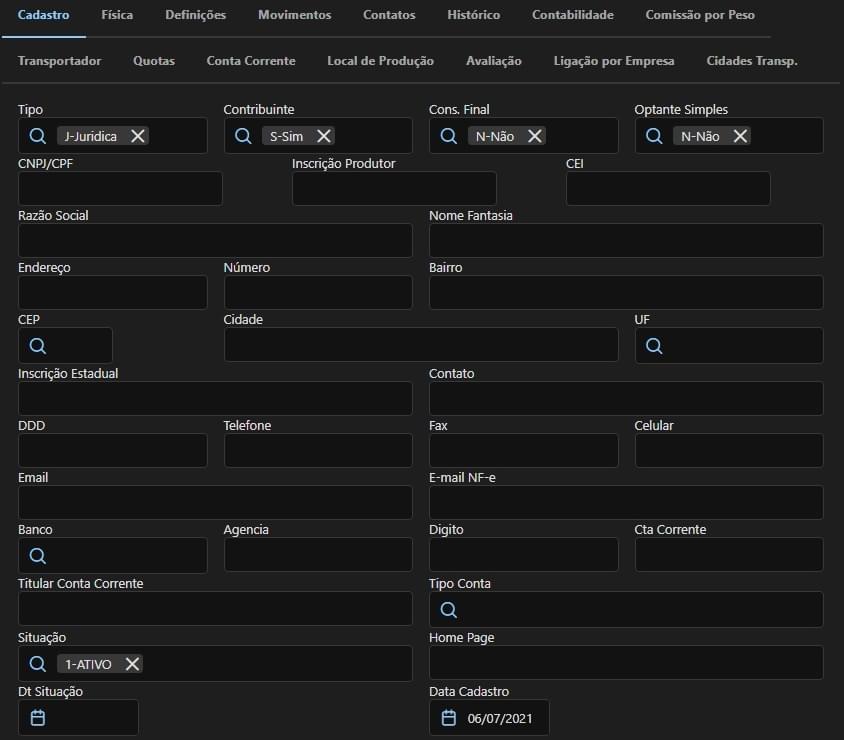The image size is (844, 740).
Task: Focus the CNPJ/CPF input field
Action: [120, 188]
